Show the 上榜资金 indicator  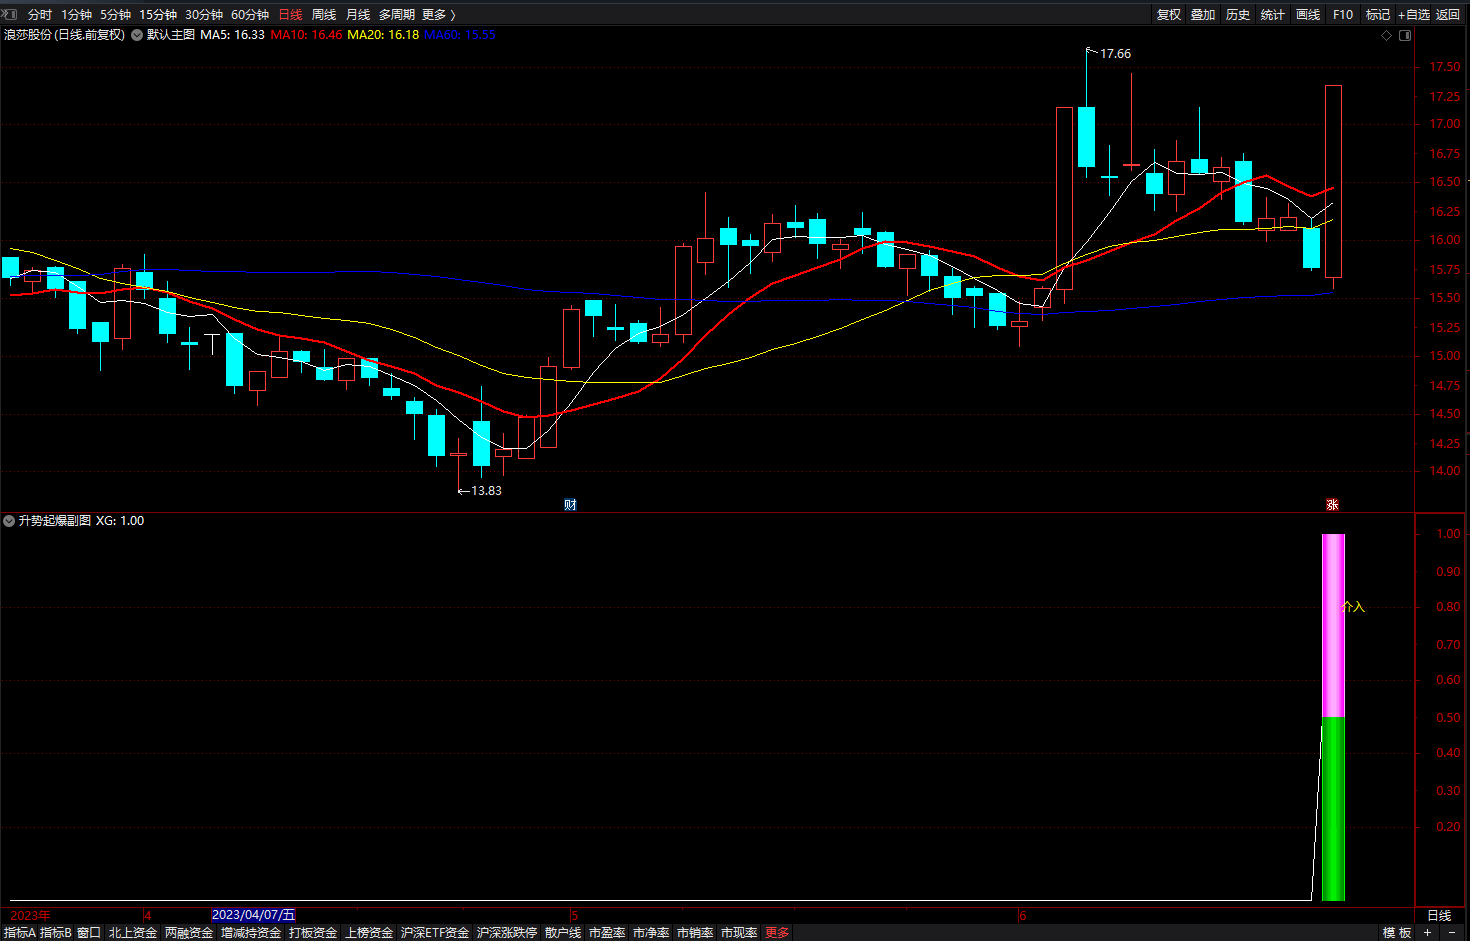point(369,933)
